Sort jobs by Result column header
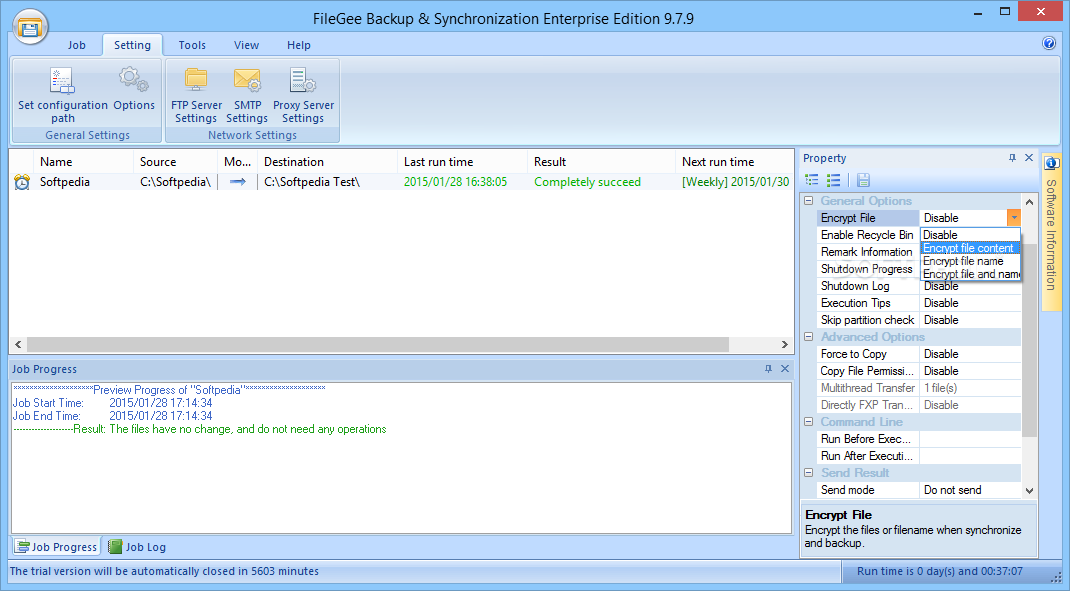Viewport: 1070px width, 591px height. [x=601, y=162]
